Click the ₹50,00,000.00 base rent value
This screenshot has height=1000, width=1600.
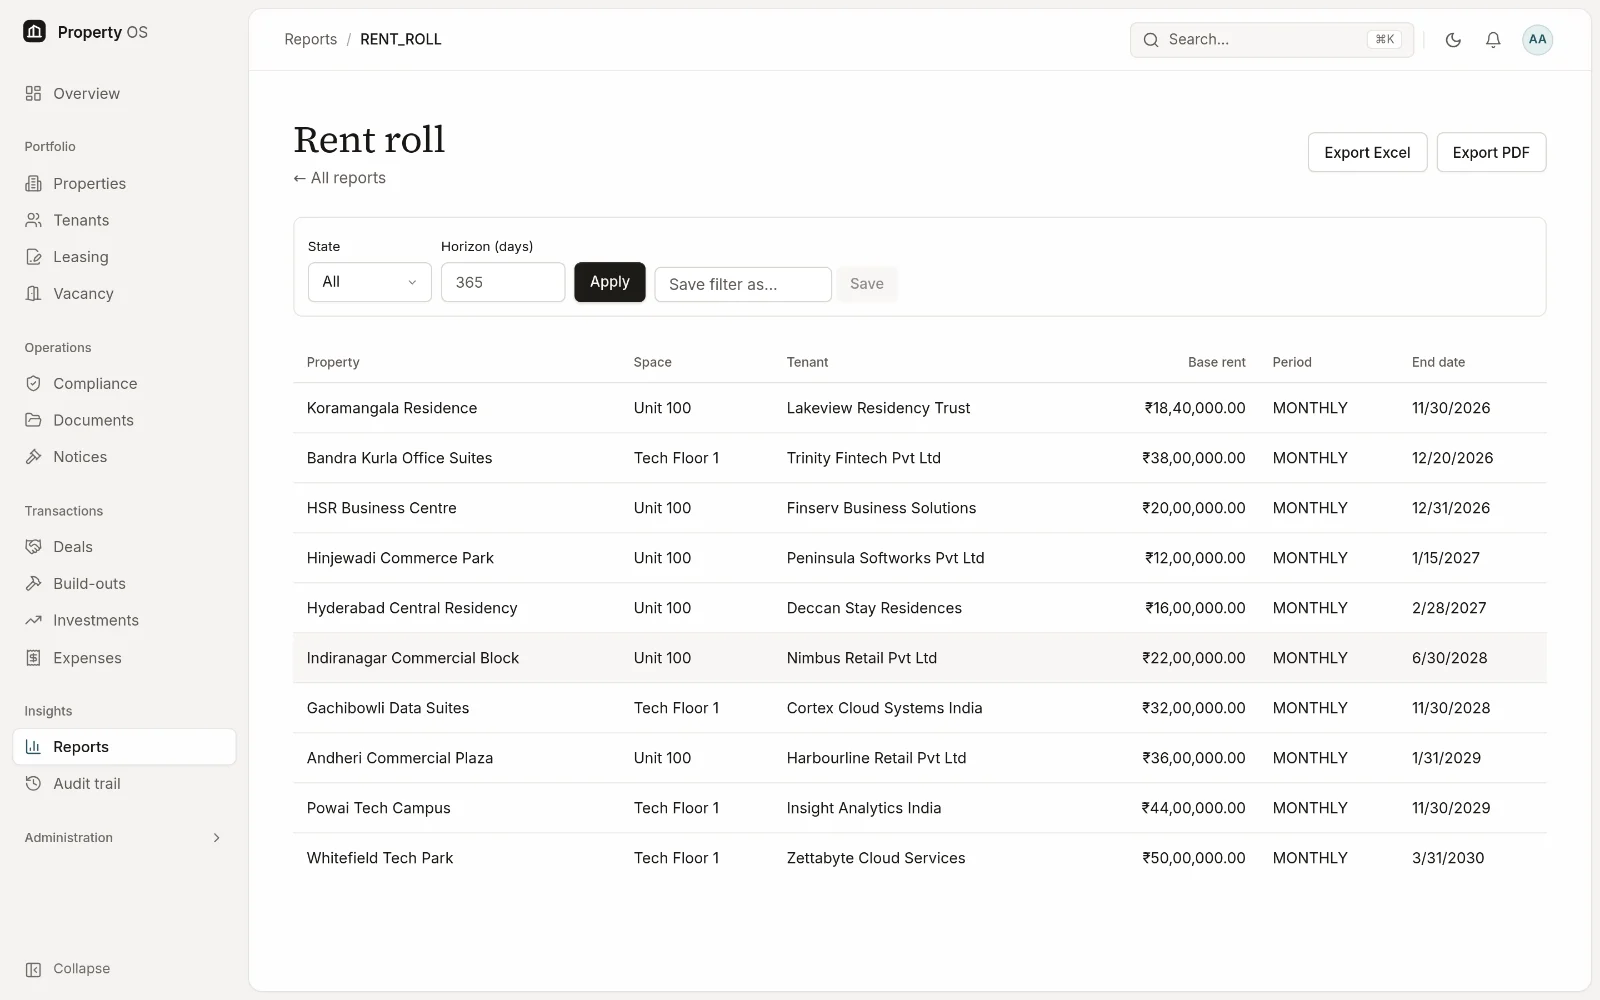(x=1194, y=858)
